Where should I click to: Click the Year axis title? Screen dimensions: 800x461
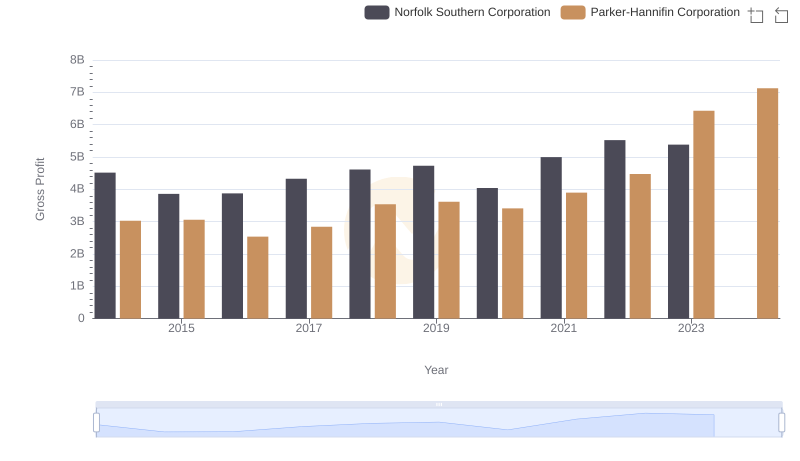(436, 370)
